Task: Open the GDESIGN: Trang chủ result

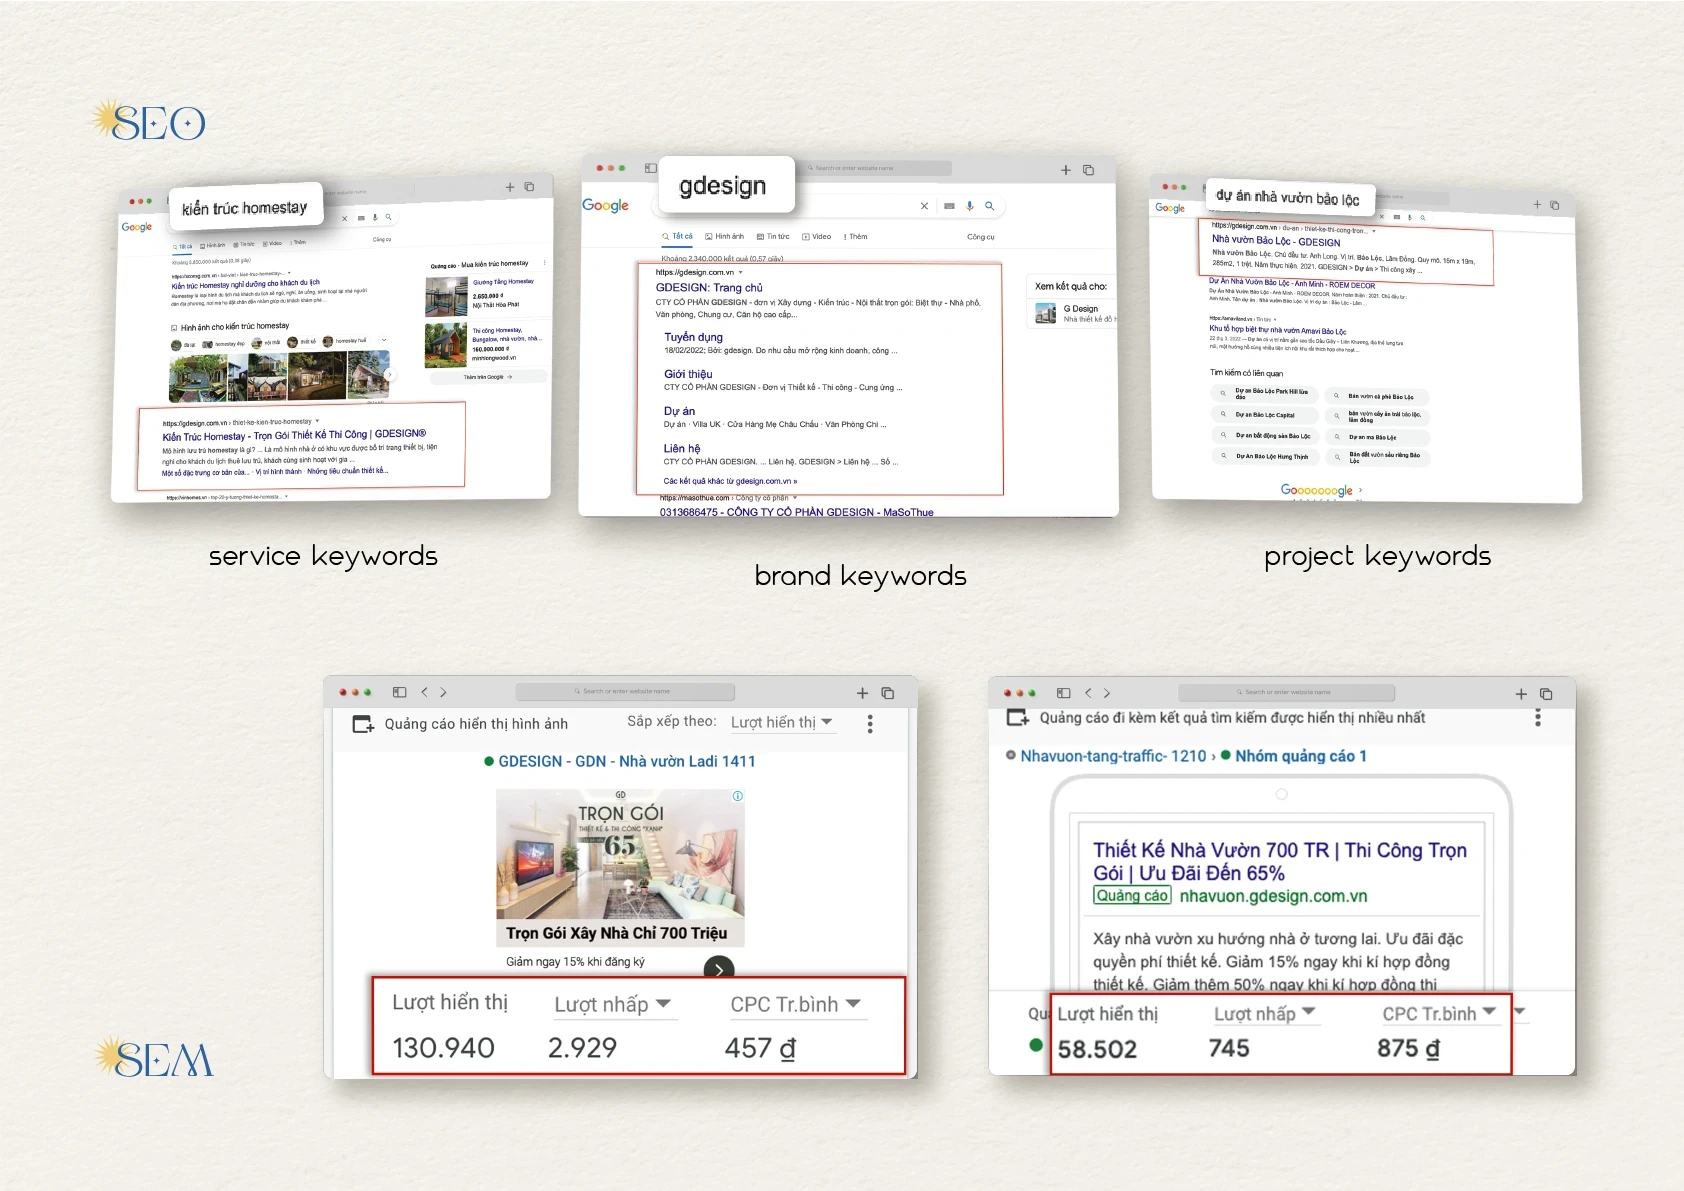Action: coord(709,287)
